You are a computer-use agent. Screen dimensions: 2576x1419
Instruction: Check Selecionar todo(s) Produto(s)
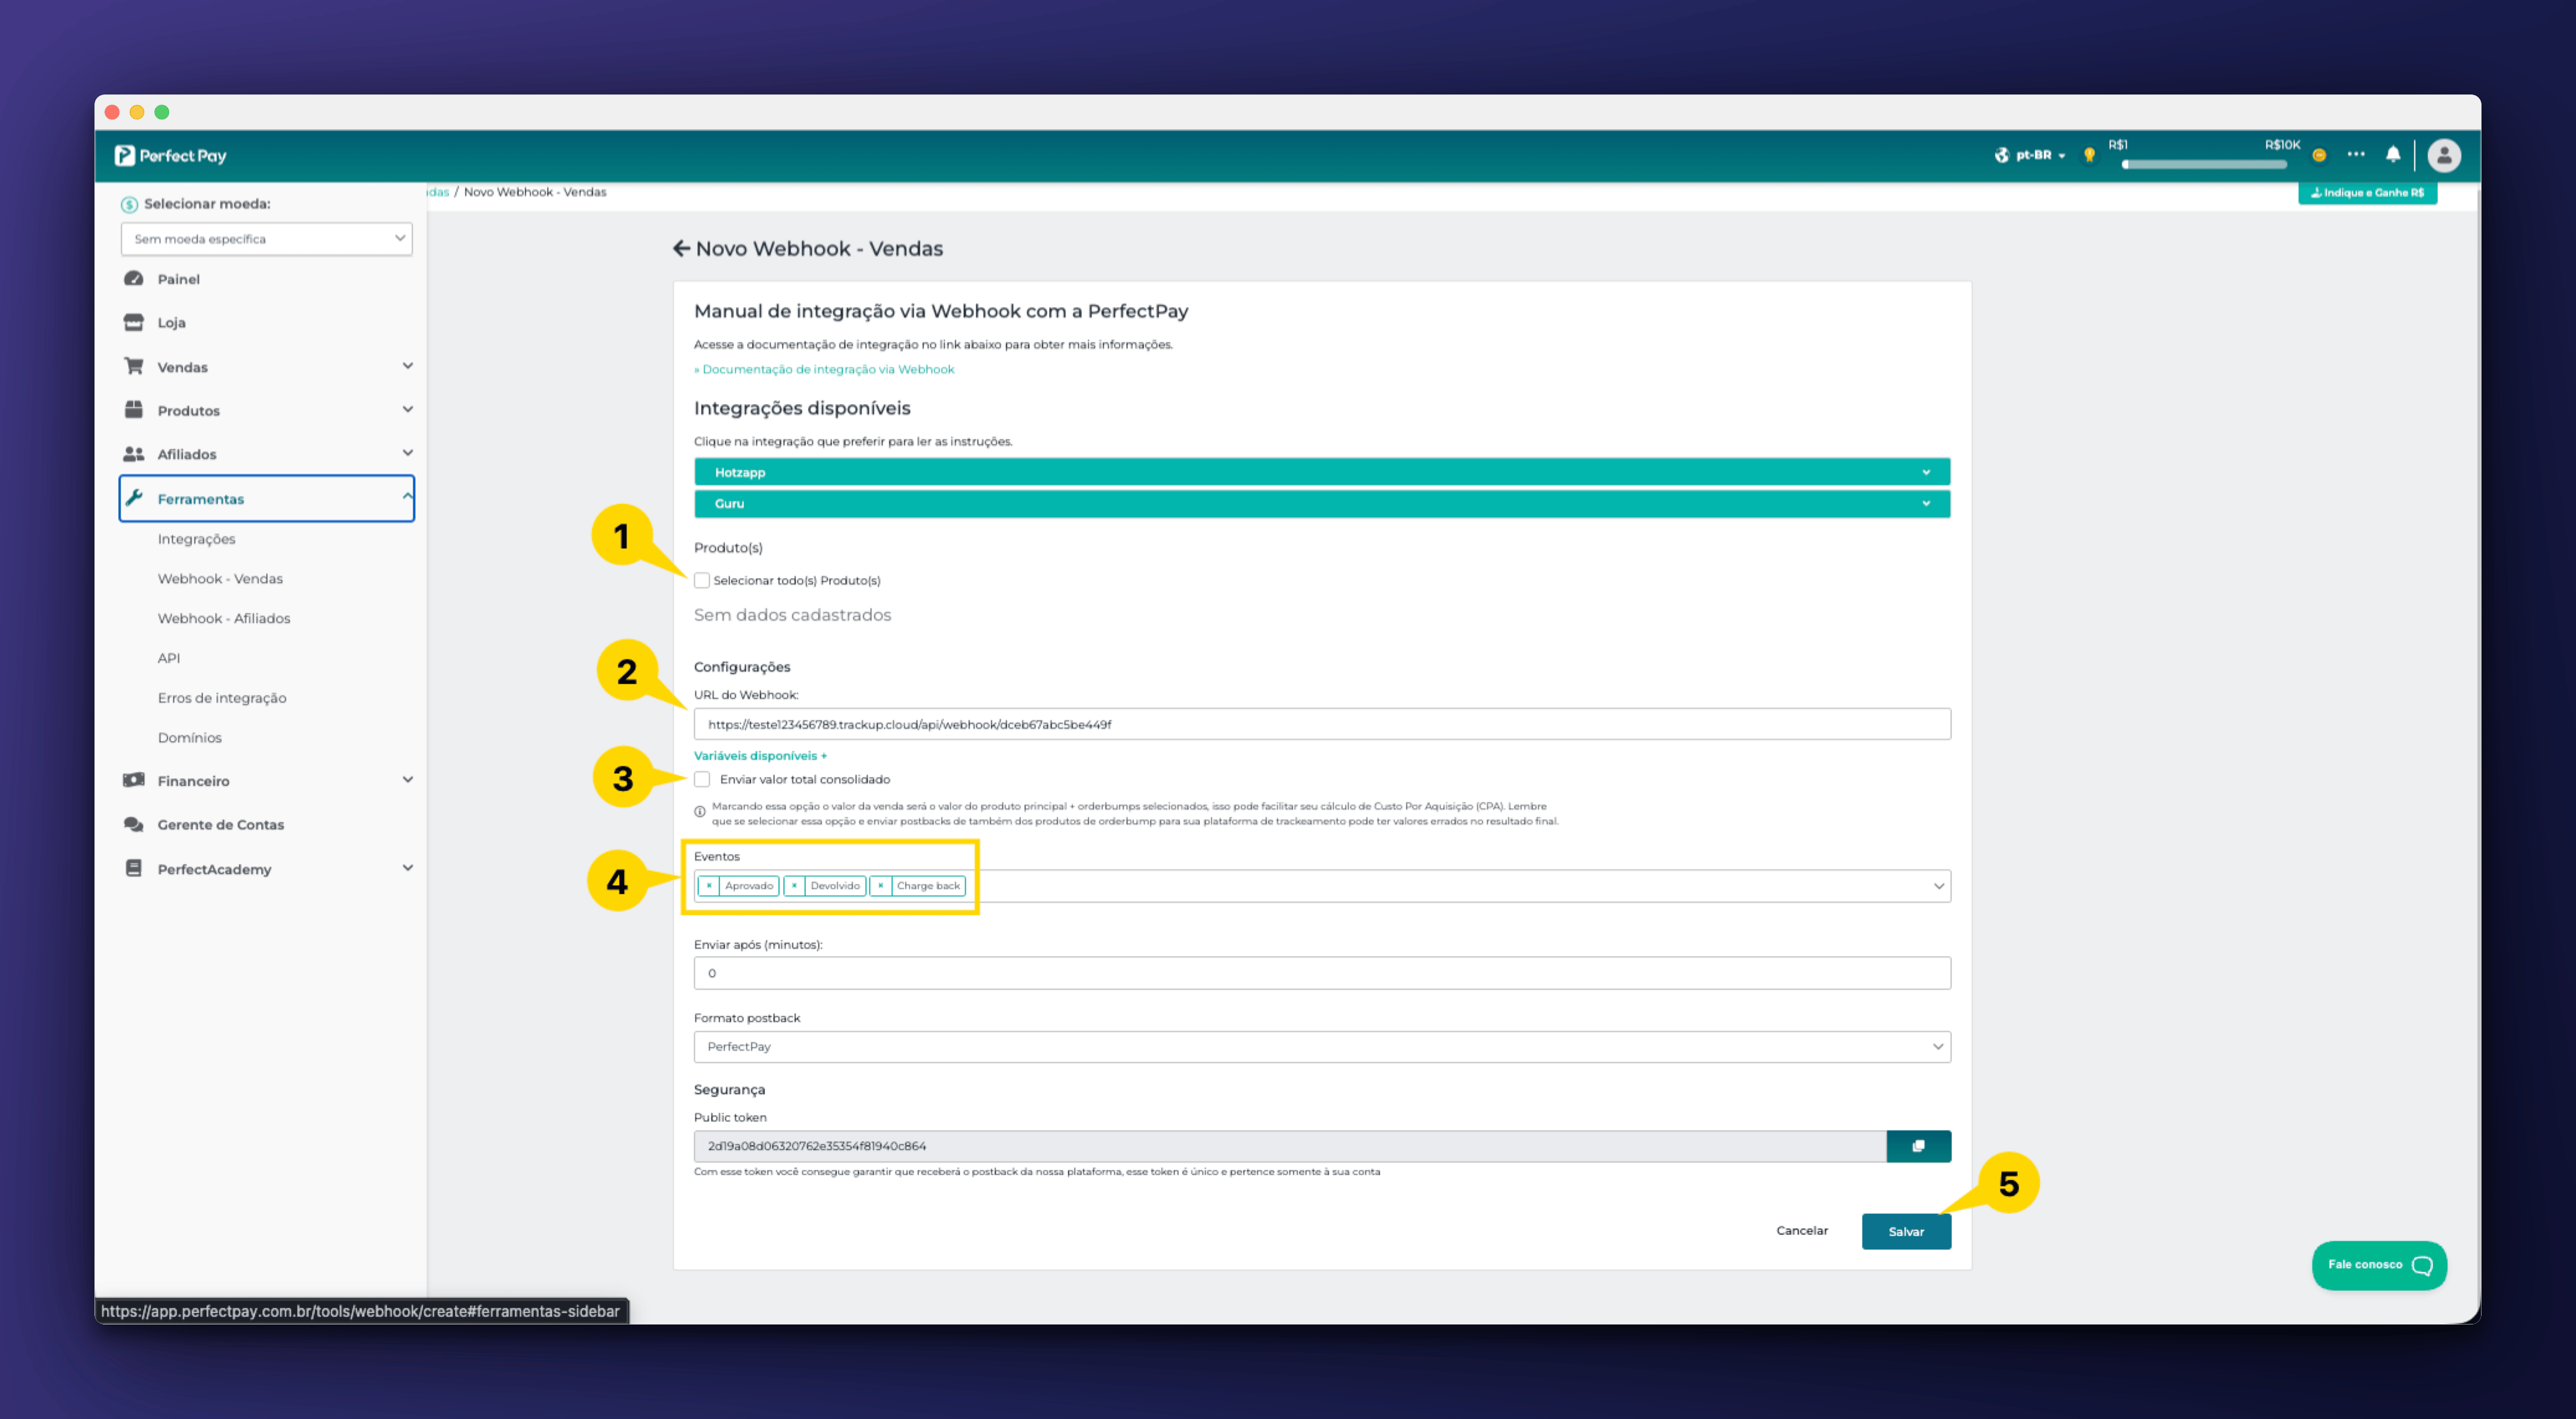point(702,580)
